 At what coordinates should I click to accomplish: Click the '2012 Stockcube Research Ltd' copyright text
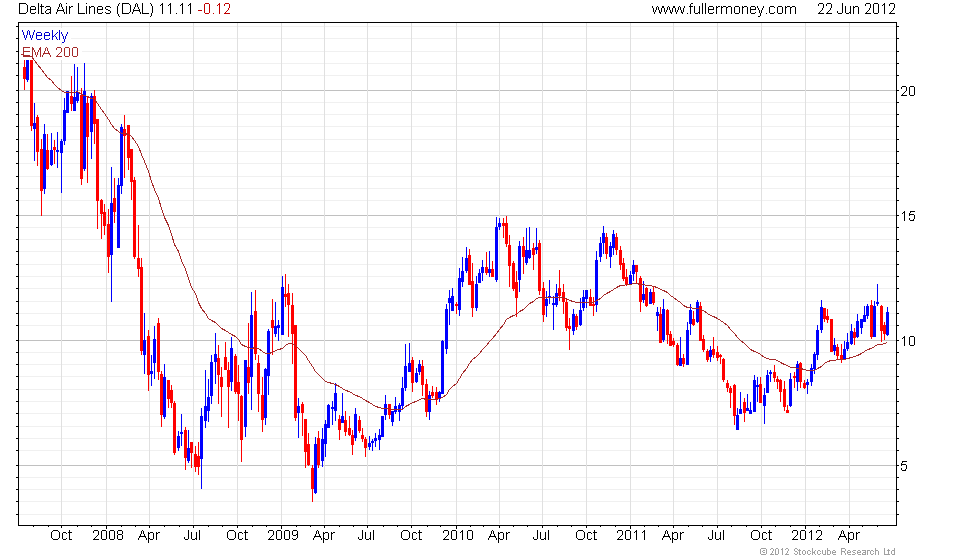(828, 552)
